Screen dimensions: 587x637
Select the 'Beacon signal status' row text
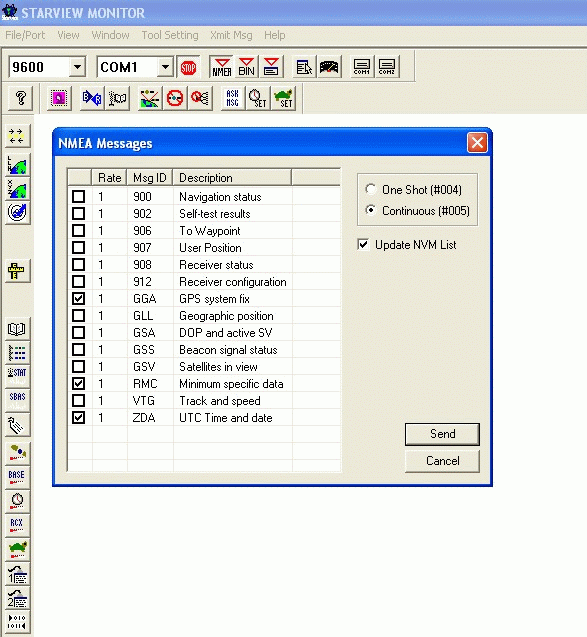click(x=228, y=350)
